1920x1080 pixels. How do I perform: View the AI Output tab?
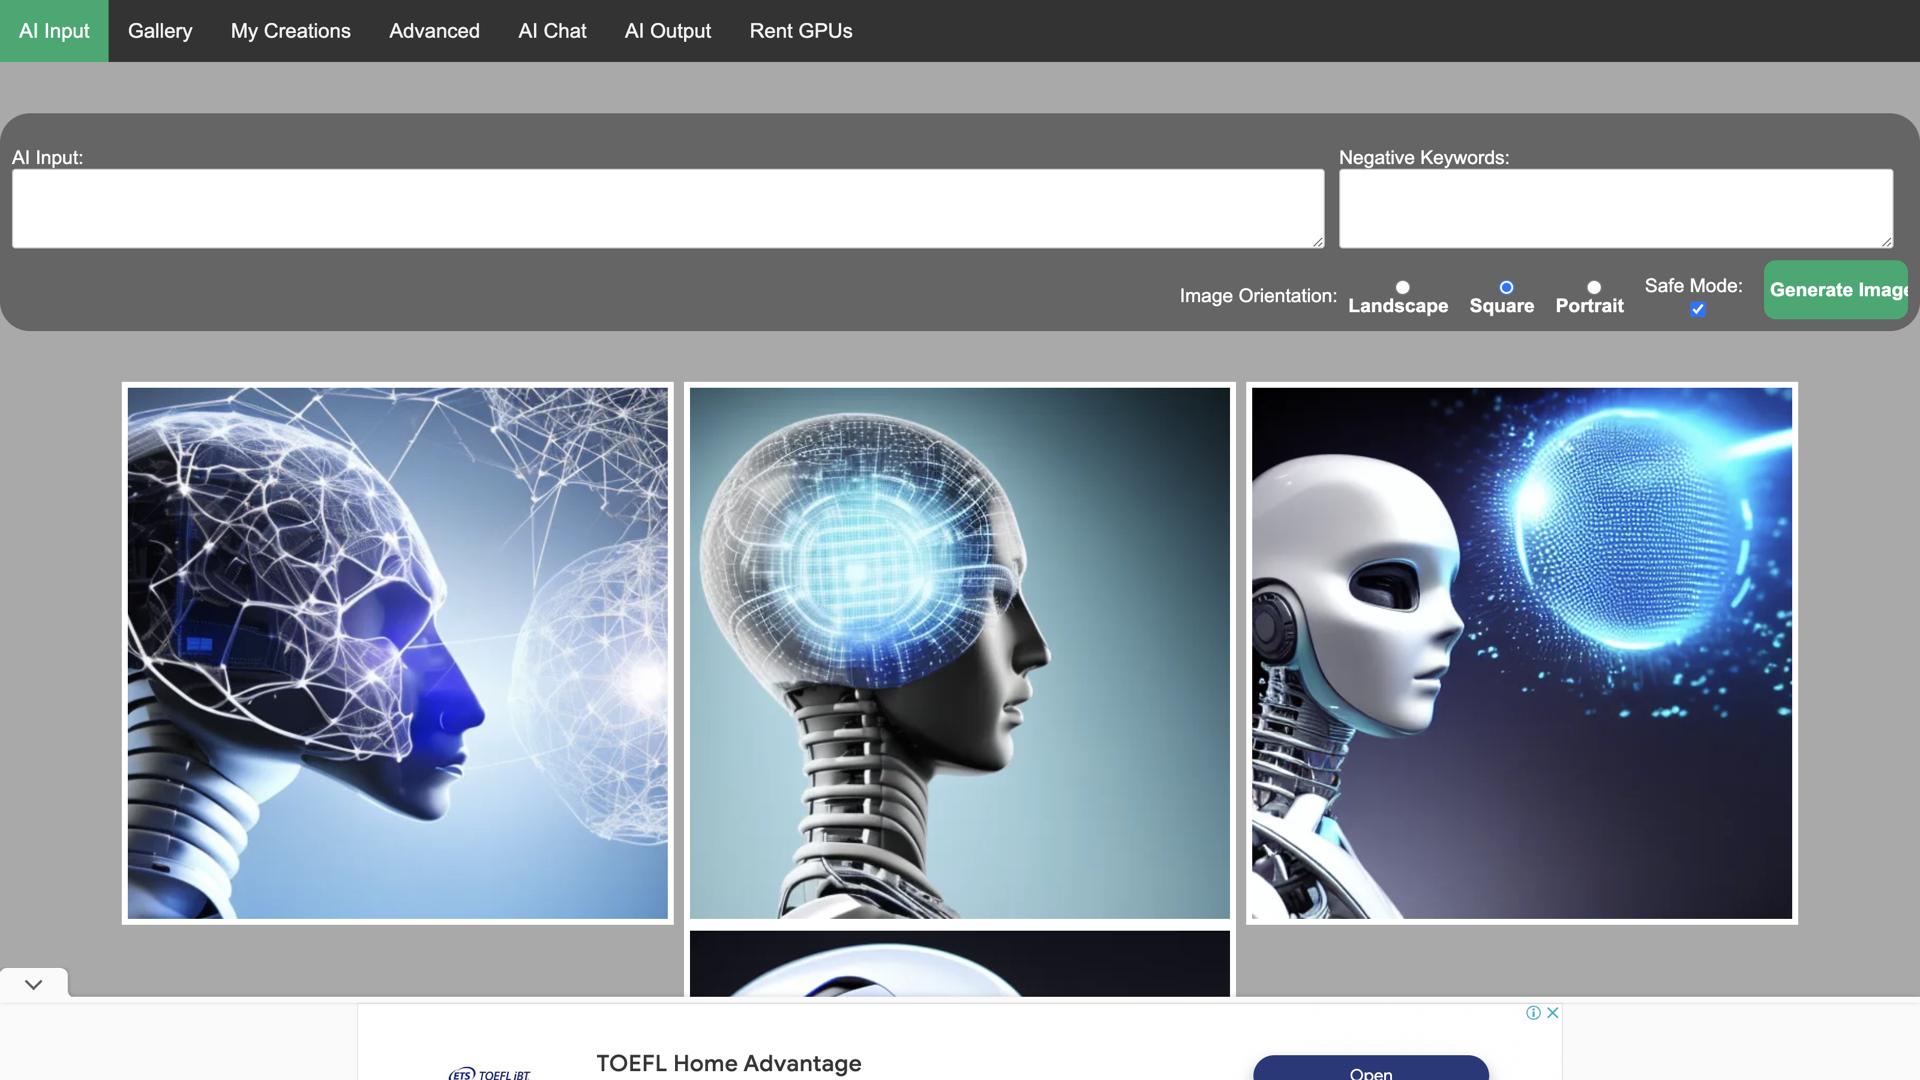click(x=667, y=30)
